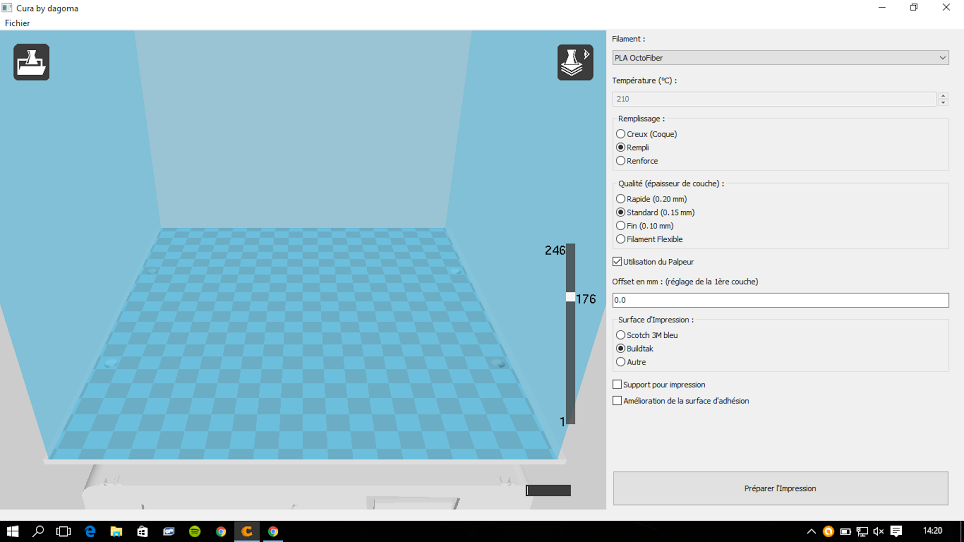Click the orange Avast tray icon

tap(828, 532)
